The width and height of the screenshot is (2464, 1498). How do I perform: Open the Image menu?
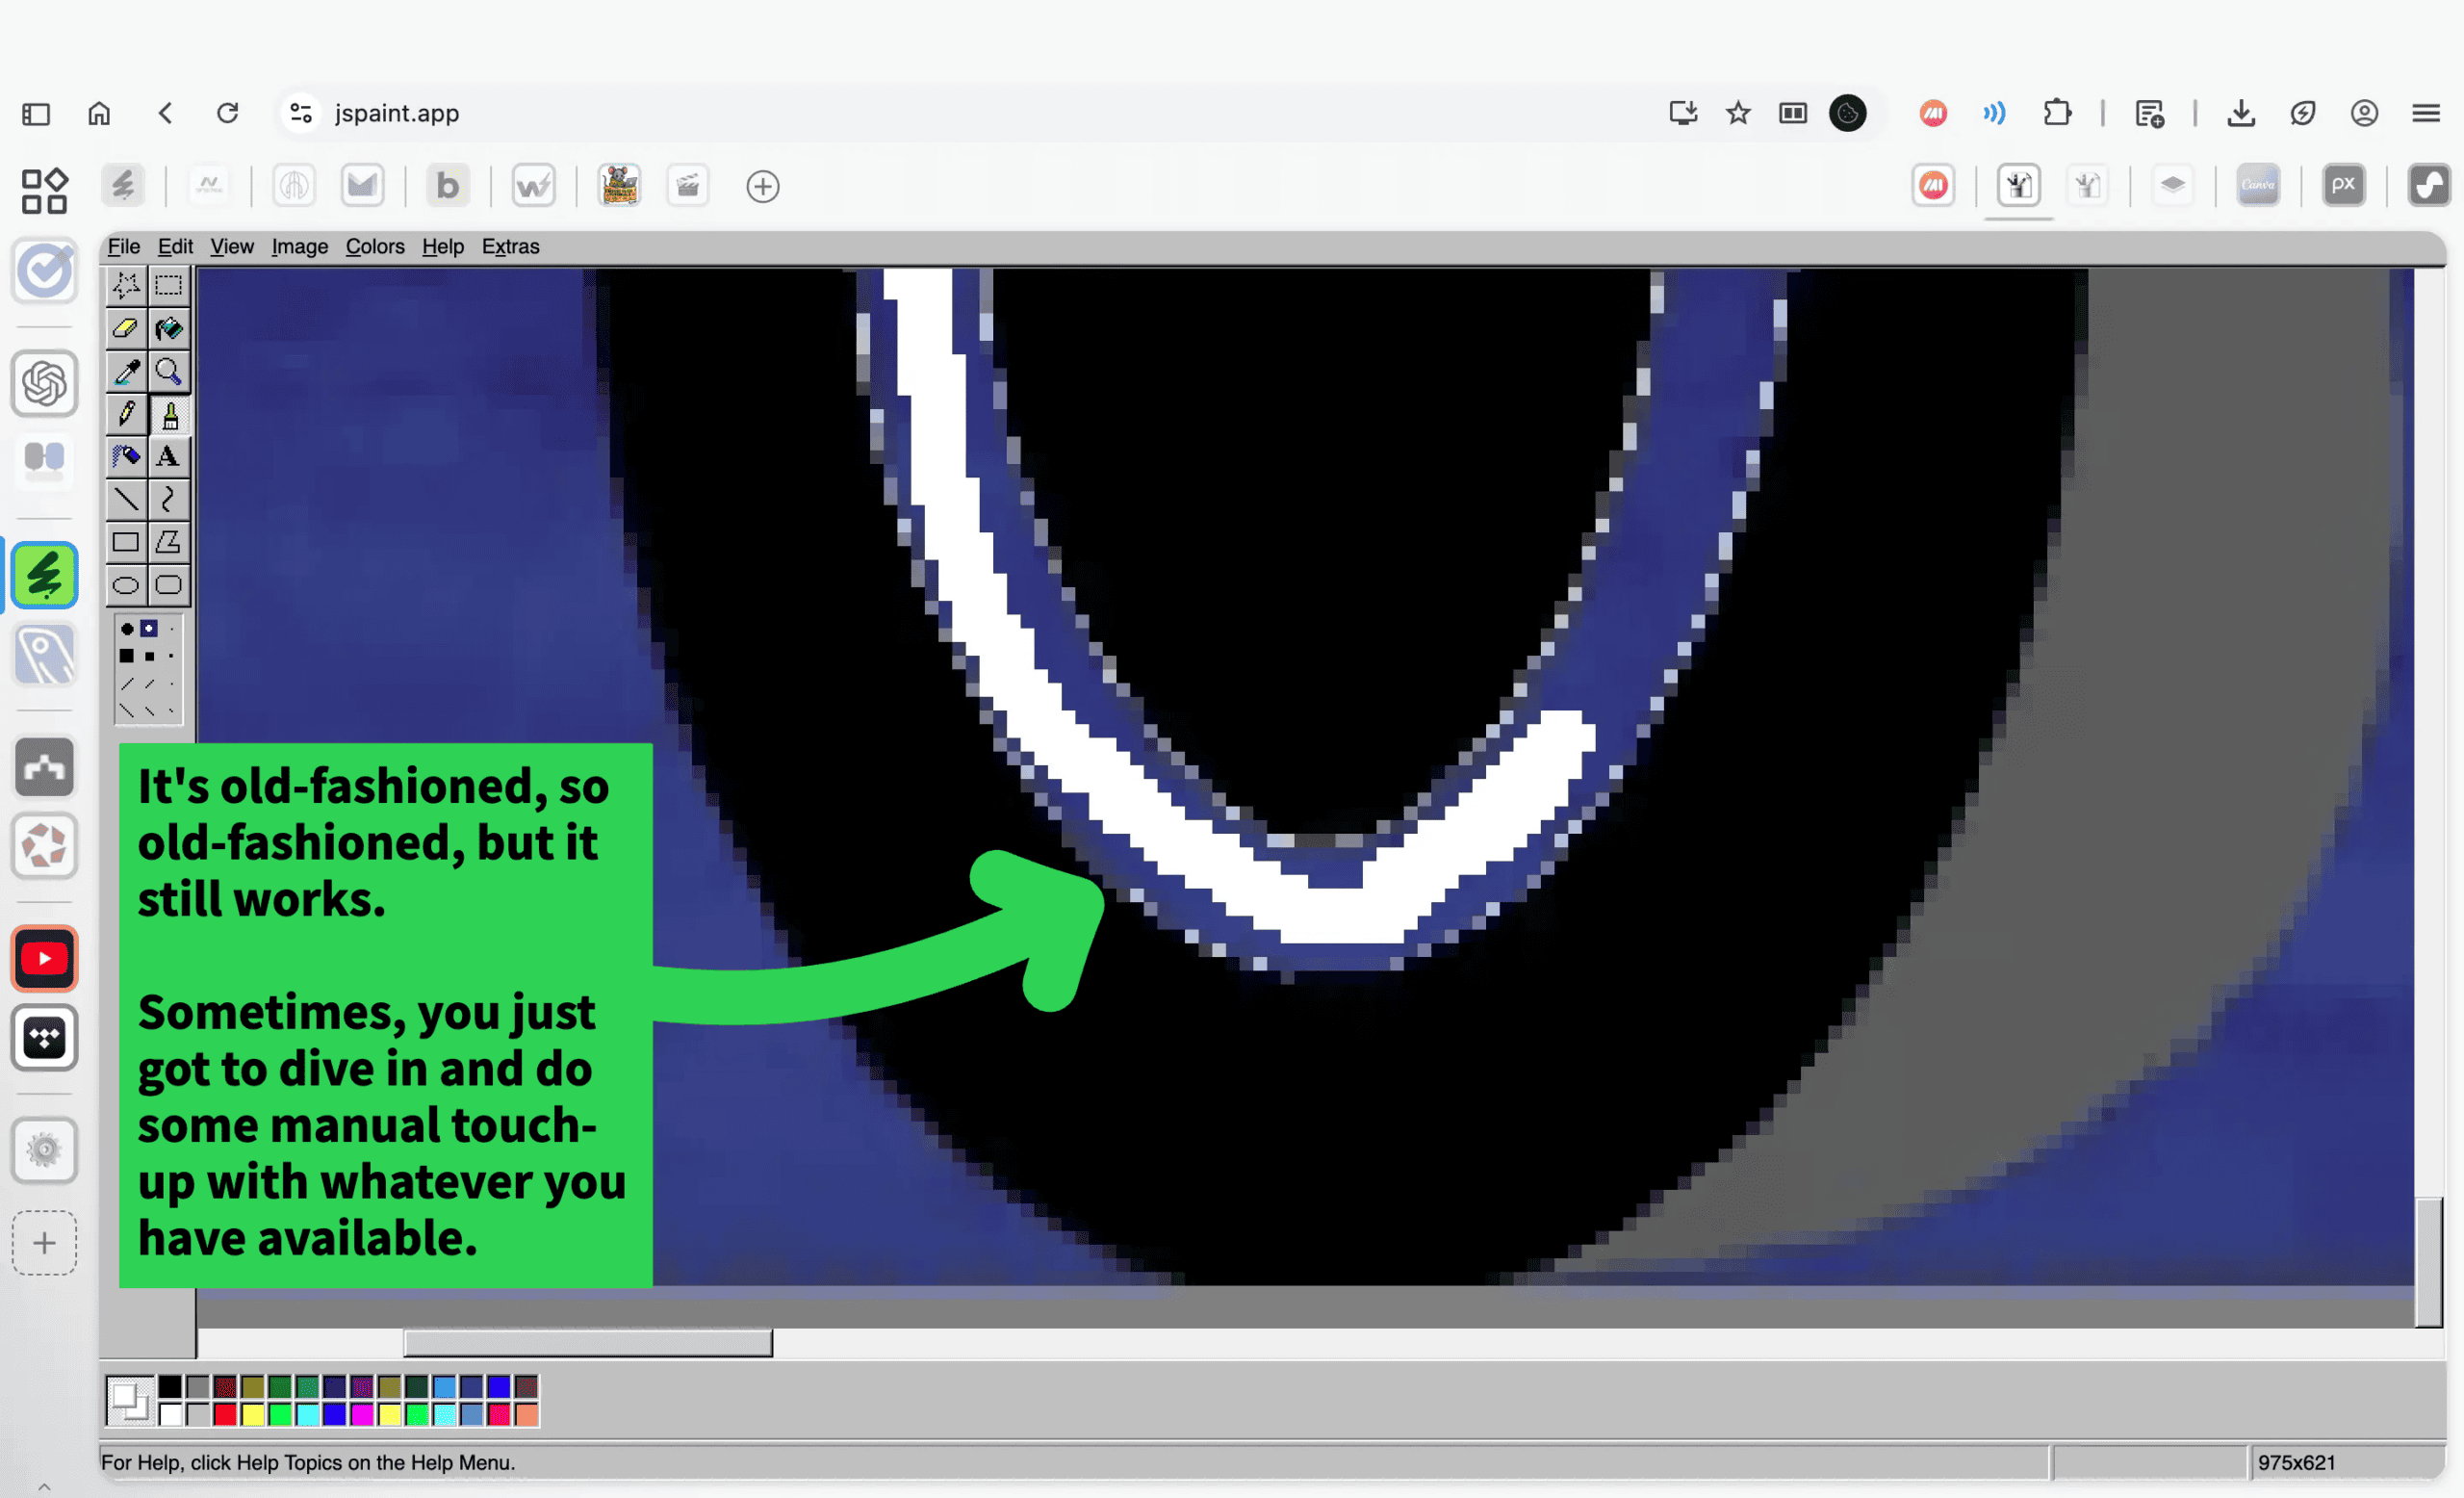click(x=299, y=246)
